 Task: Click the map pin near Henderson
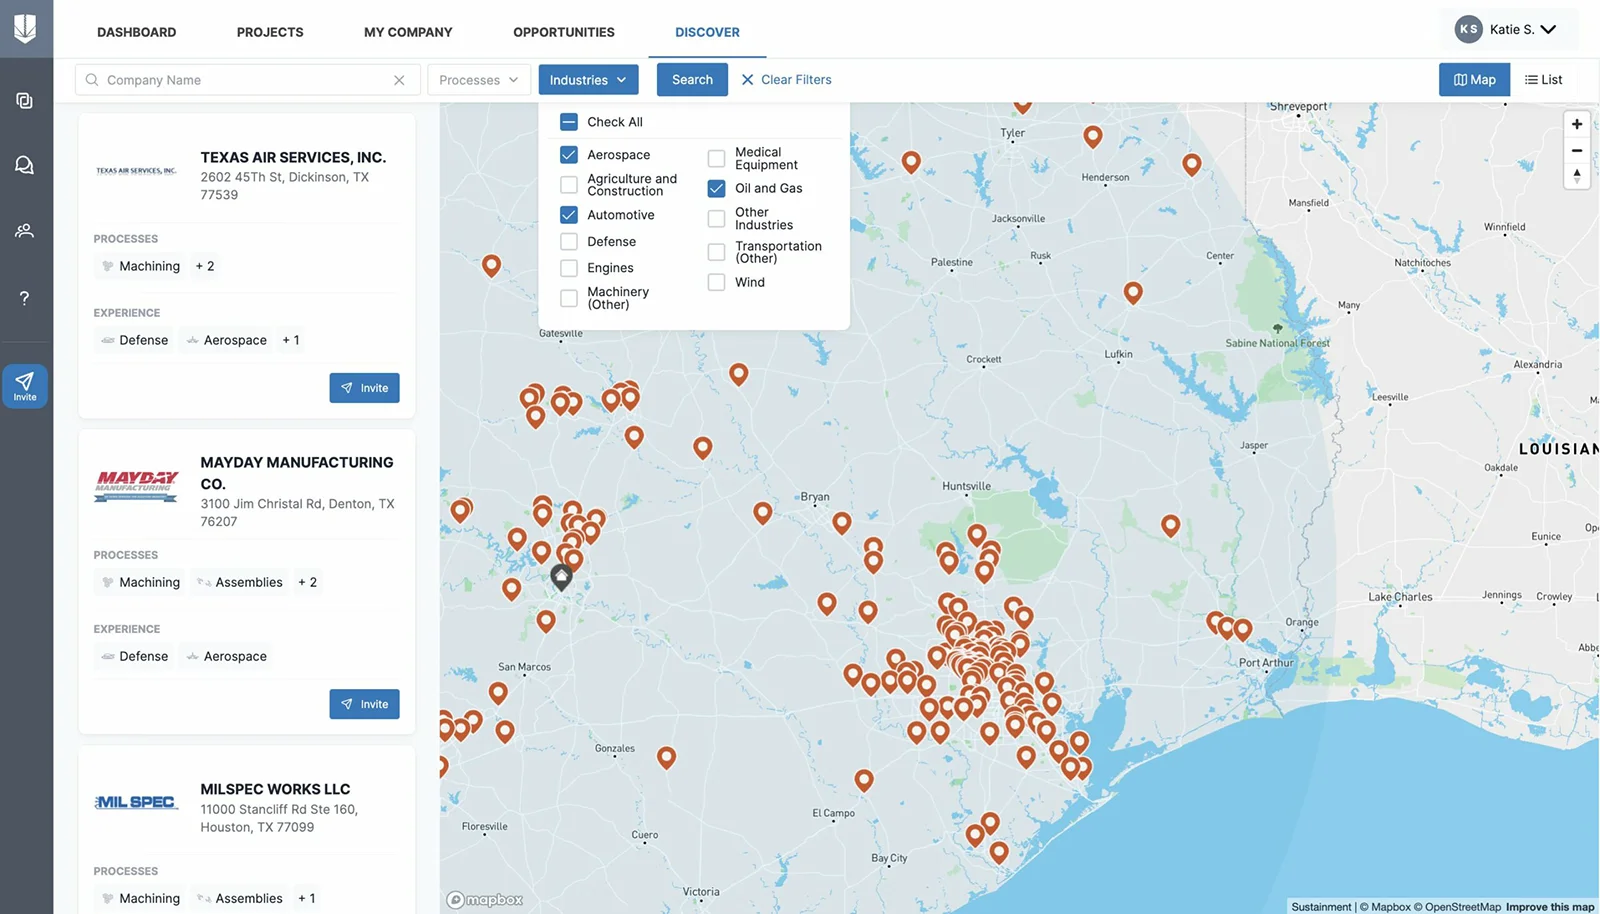1093,136
